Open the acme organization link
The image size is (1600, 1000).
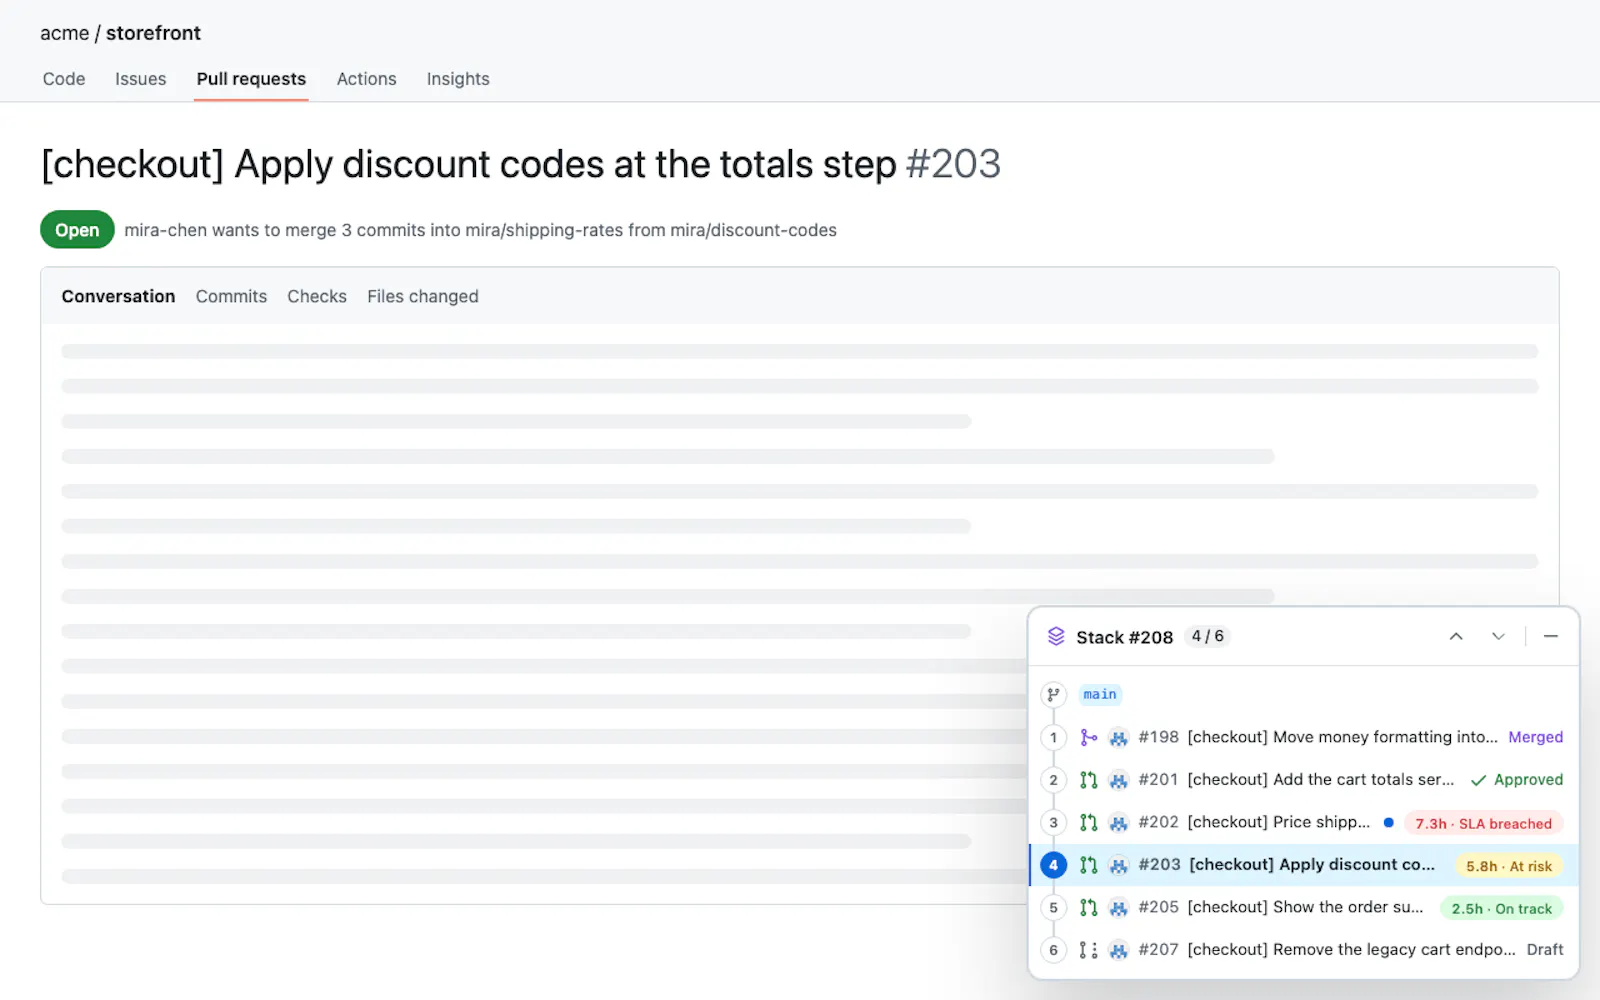[x=64, y=33]
